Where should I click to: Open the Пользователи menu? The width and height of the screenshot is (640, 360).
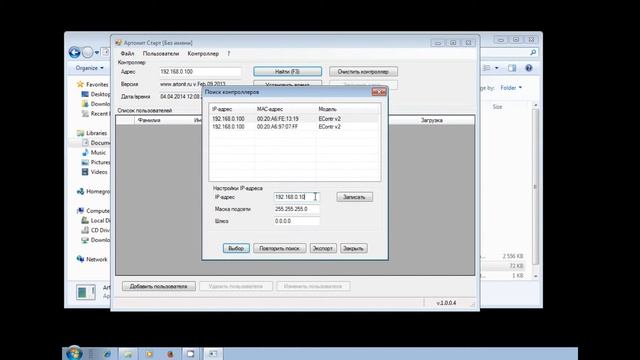(161, 53)
